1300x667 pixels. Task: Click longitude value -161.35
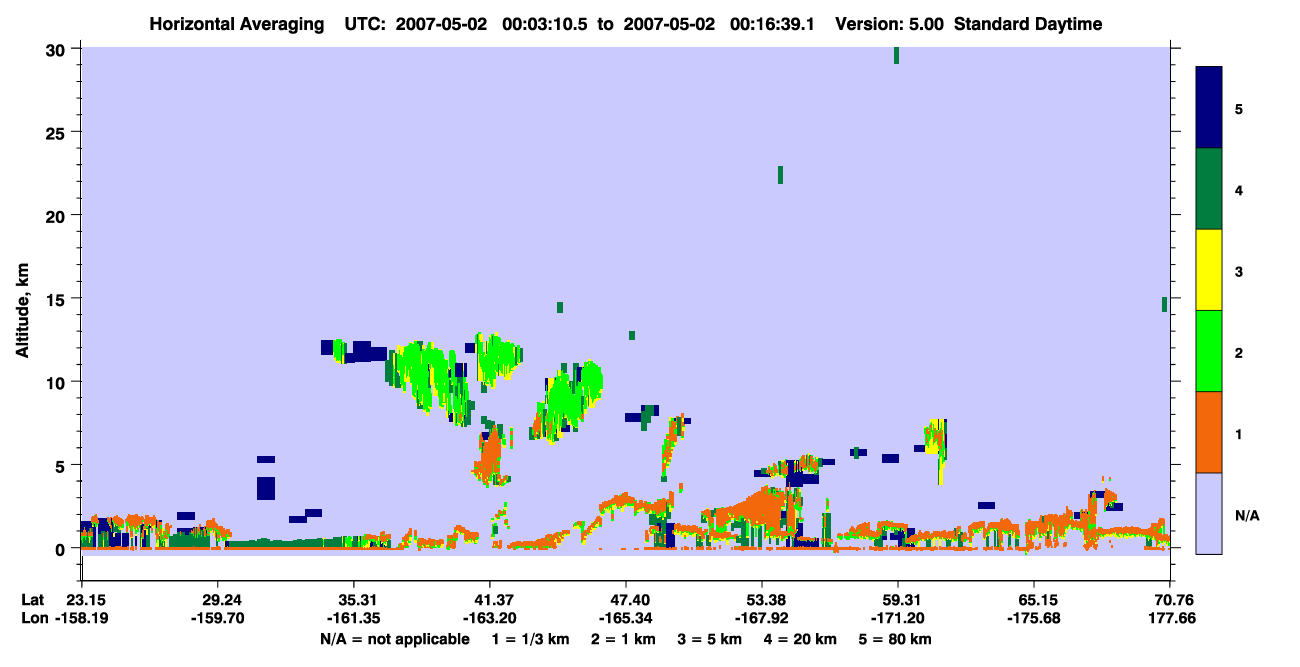click(x=354, y=619)
